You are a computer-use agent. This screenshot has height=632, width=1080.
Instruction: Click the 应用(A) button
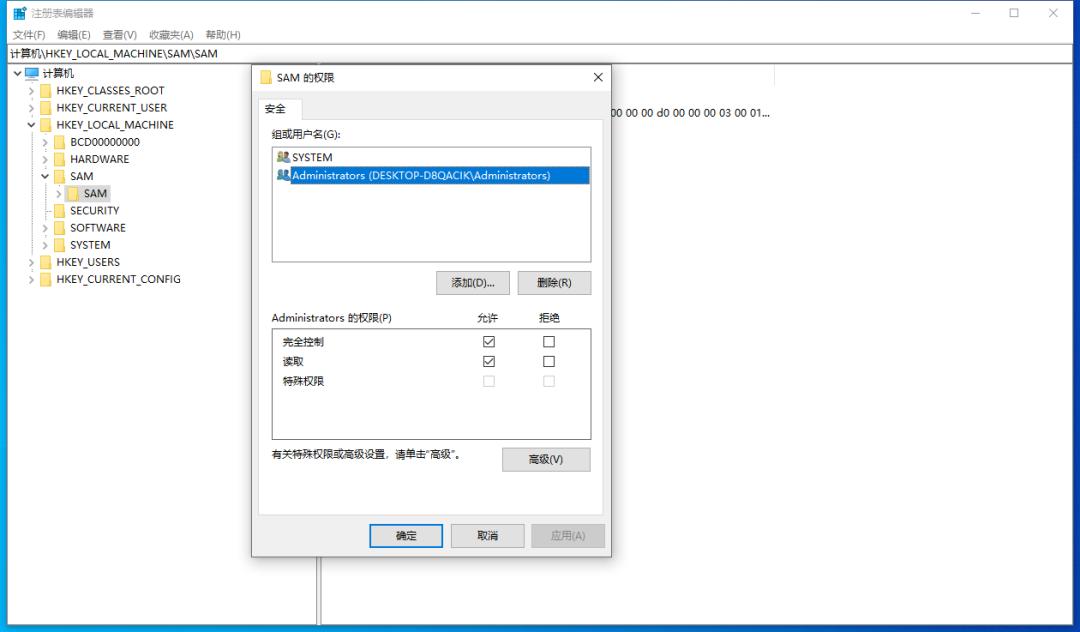pos(568,536)
